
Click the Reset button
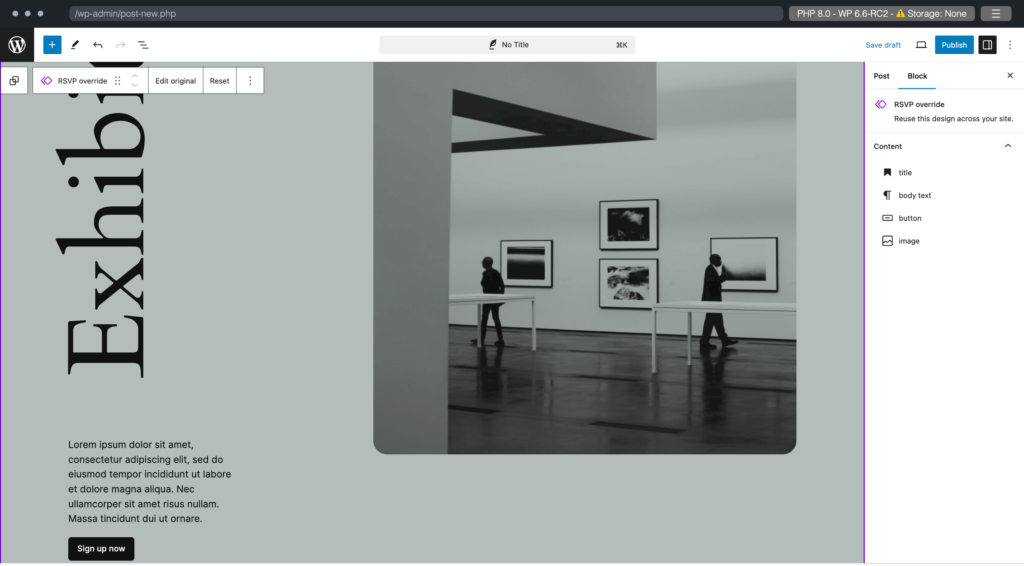pyautogui.click(x=219, y=81)
